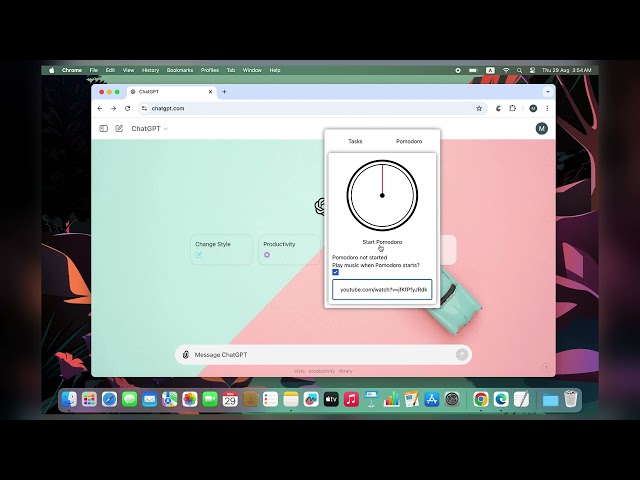The image size is (640, 480).
Task: Open the Edit menu
Action: (110, 70)
